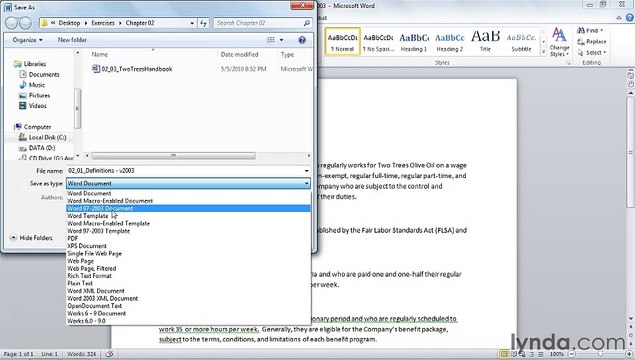Expand the view options dropdown arrow
635x360 pixels.
coord(281,40)
